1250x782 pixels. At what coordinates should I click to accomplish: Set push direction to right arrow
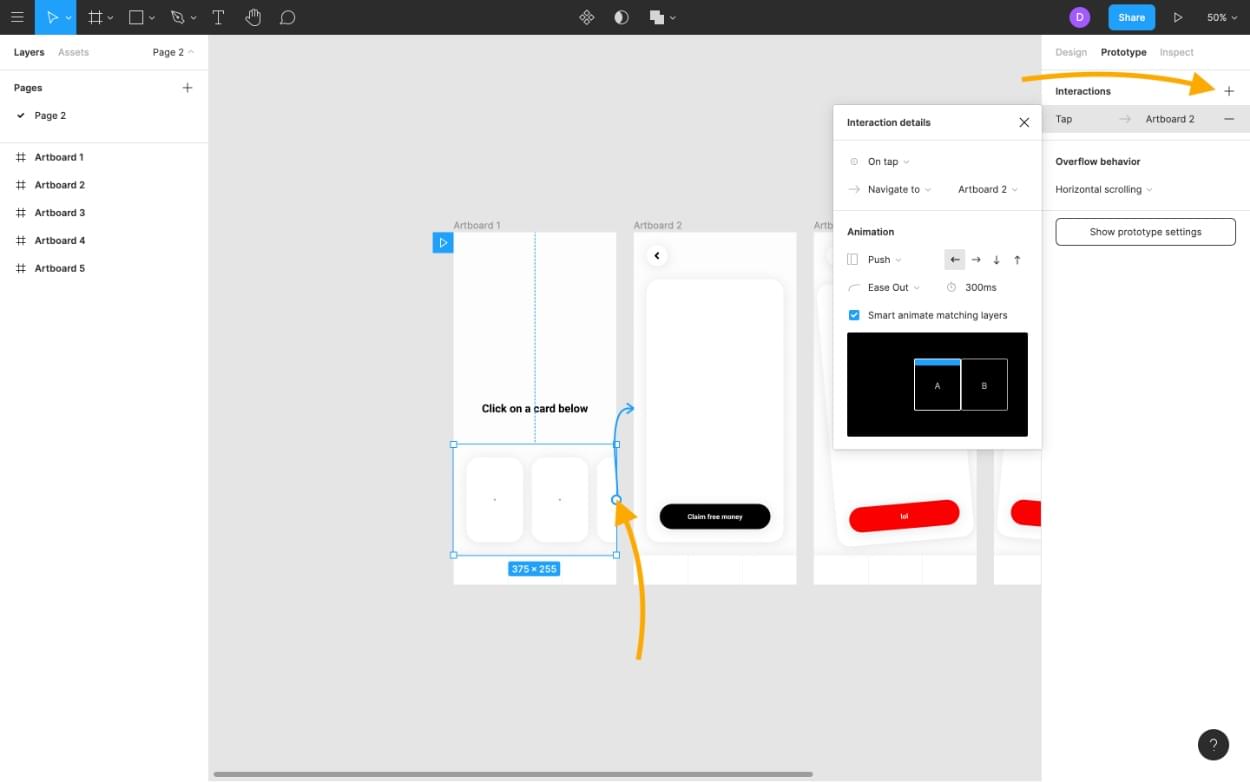976,260
